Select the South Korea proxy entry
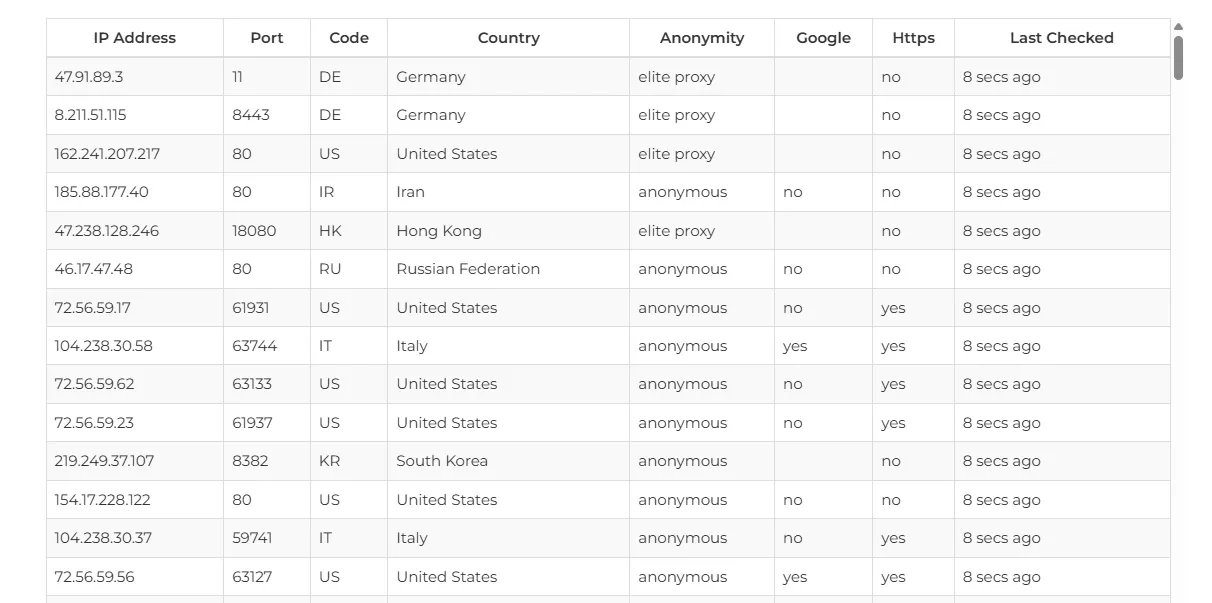1212x603 pixels. point(441,461)
